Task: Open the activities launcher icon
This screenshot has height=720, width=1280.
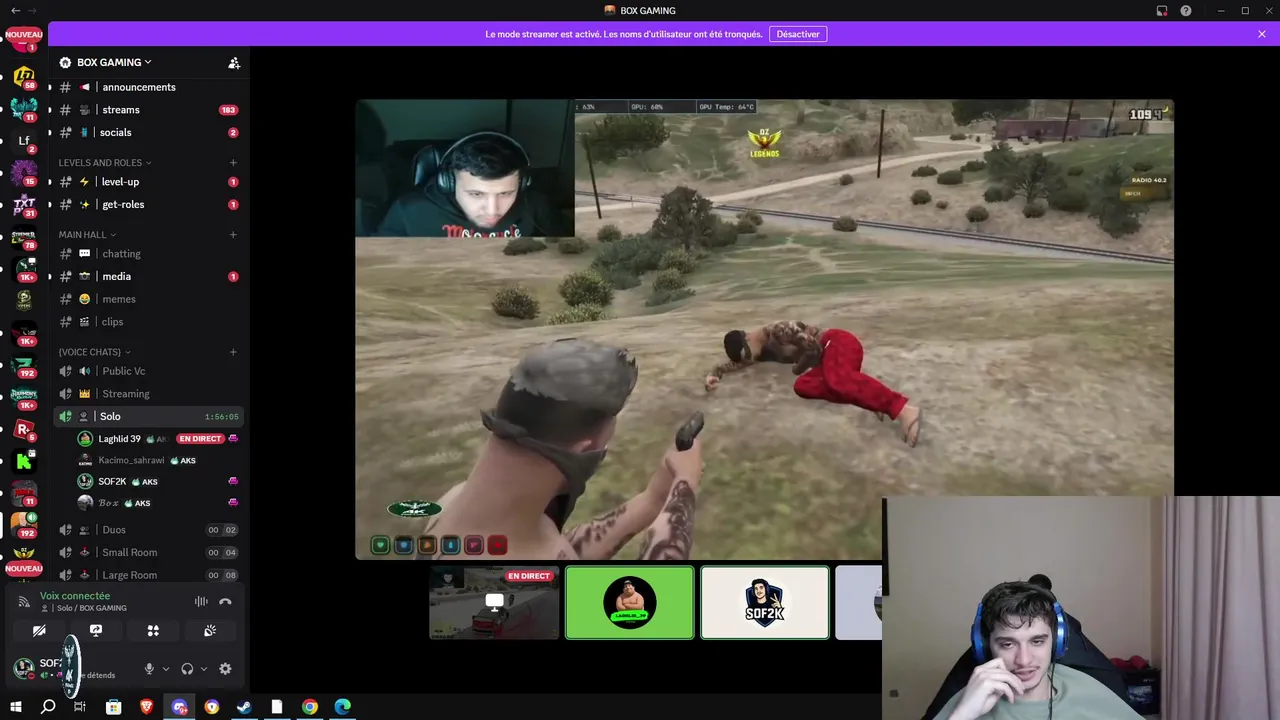Action: pos(153,631)
